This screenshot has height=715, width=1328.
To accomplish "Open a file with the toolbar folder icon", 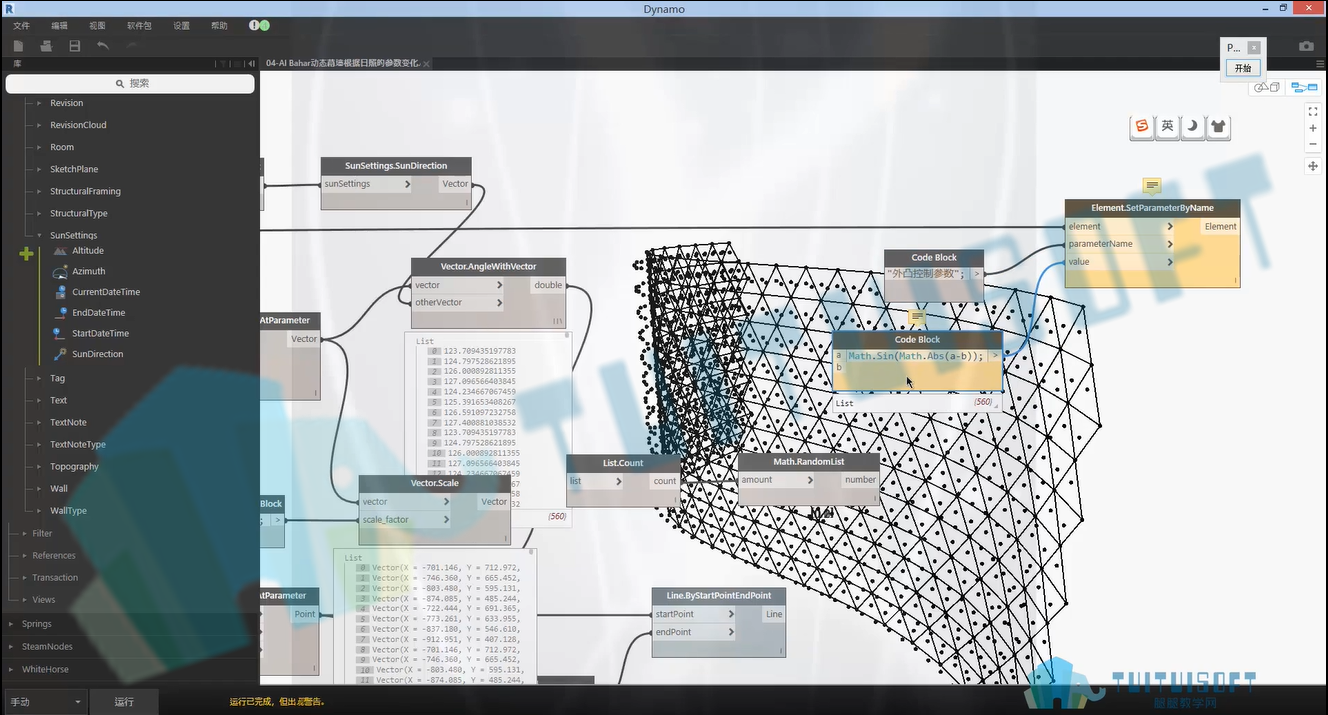I will pyautogui.click(x=46, y=46).
